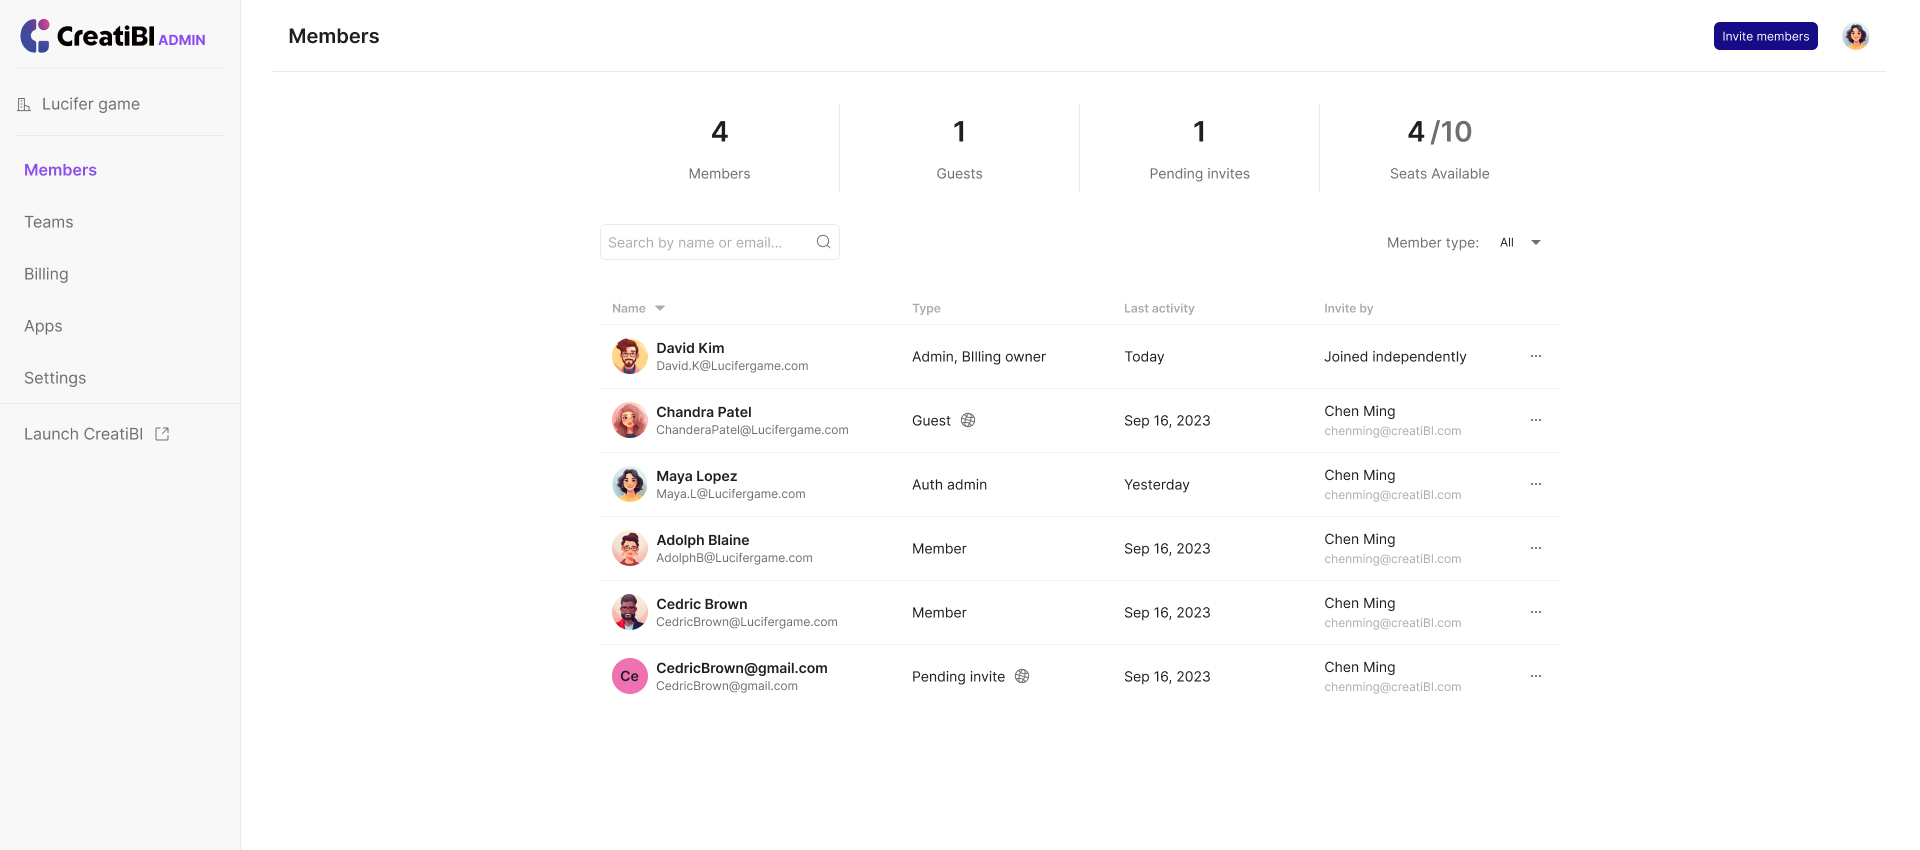Click the Launch CreatiBI link

(x=84, y=434)
